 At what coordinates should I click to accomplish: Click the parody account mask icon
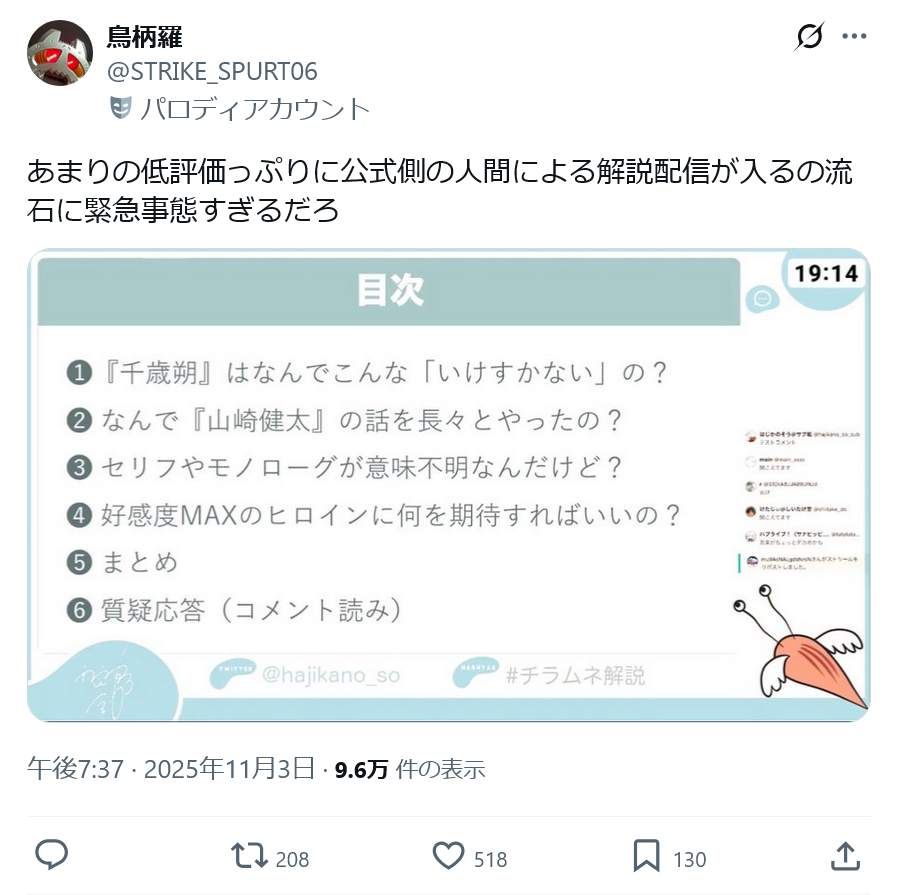click(120, 108)
